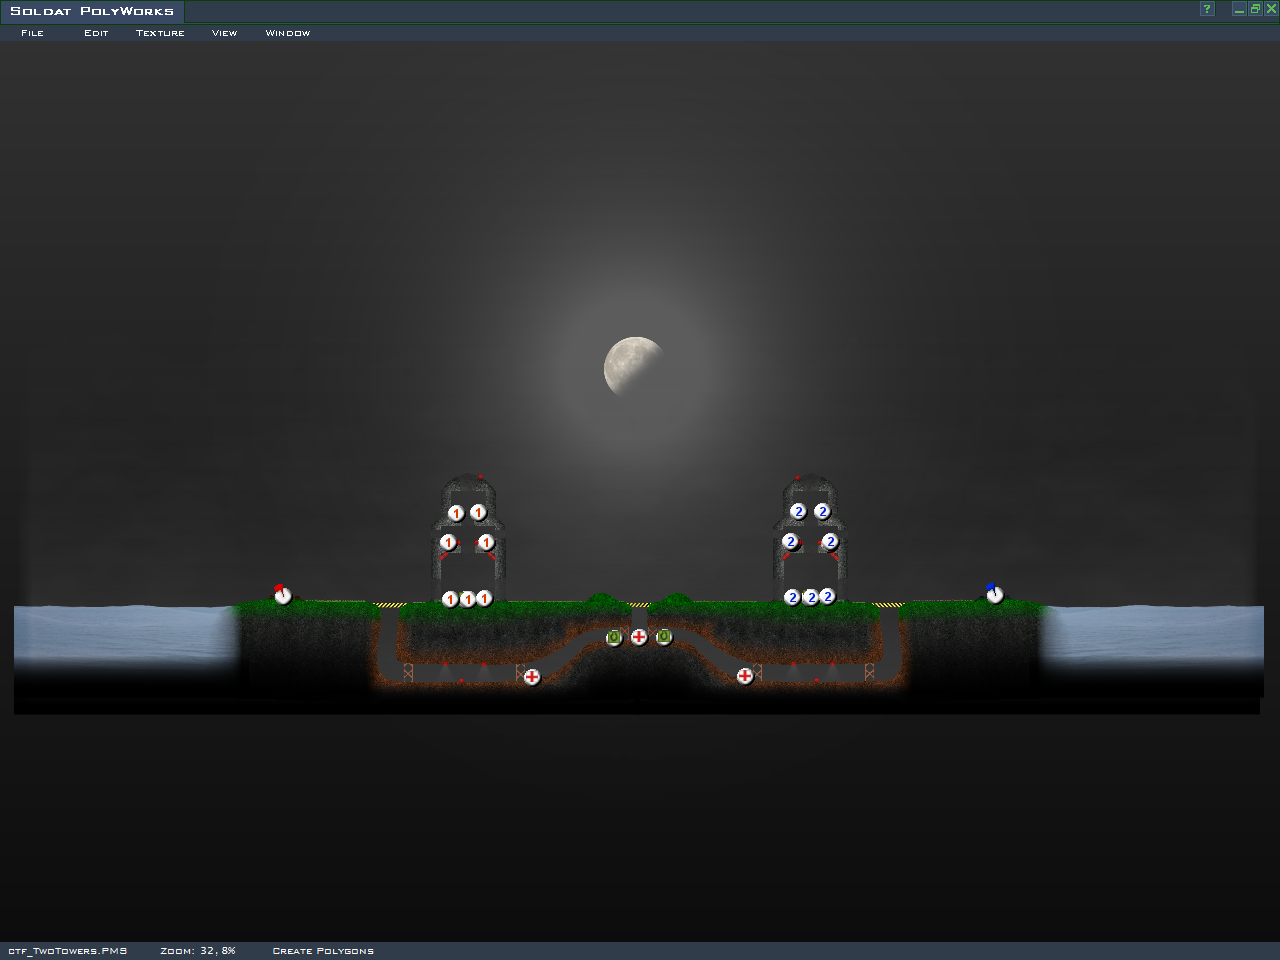The height and width of the screenshot is (960, 1280).
Task: Open the File menu
Action: point(32,33)
